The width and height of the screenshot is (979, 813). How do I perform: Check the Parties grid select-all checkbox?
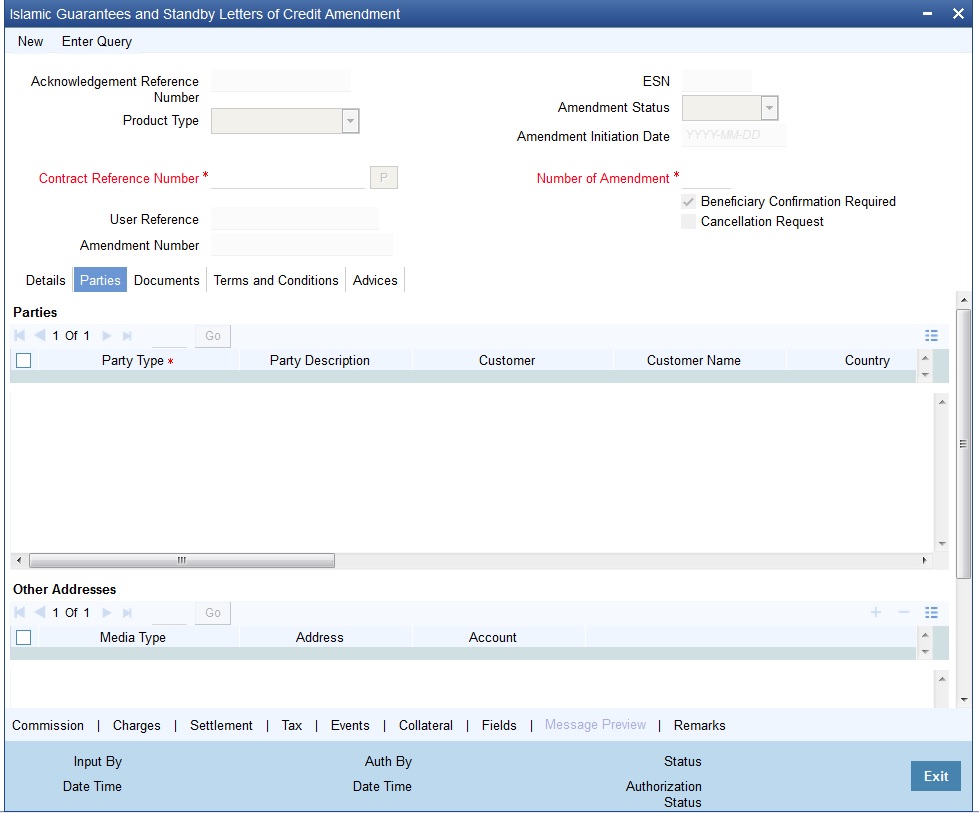(24, 360)
